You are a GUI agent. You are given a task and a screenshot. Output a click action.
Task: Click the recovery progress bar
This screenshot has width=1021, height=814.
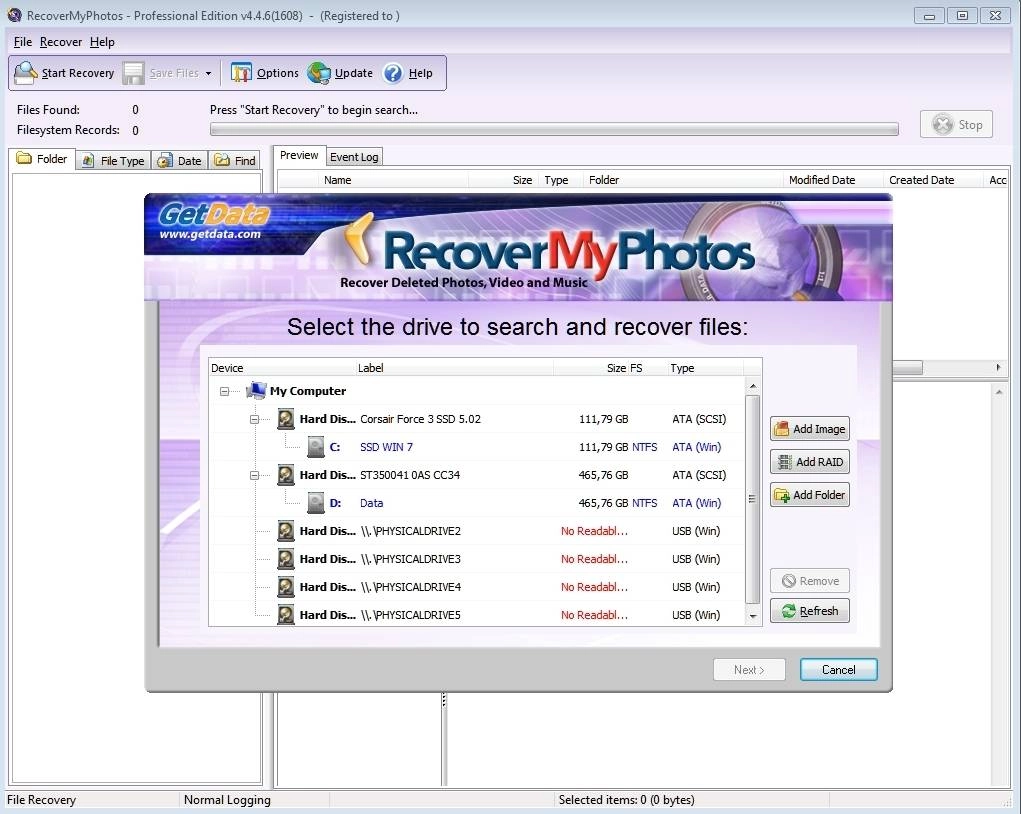click(554, 129)
